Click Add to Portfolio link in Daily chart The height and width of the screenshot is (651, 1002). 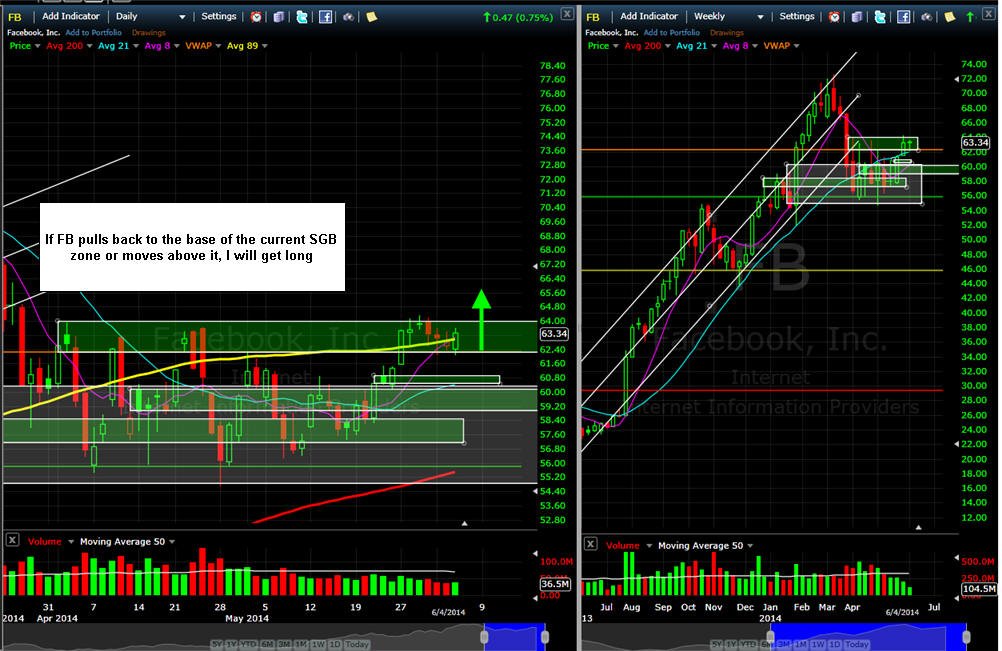pos(93,32)
